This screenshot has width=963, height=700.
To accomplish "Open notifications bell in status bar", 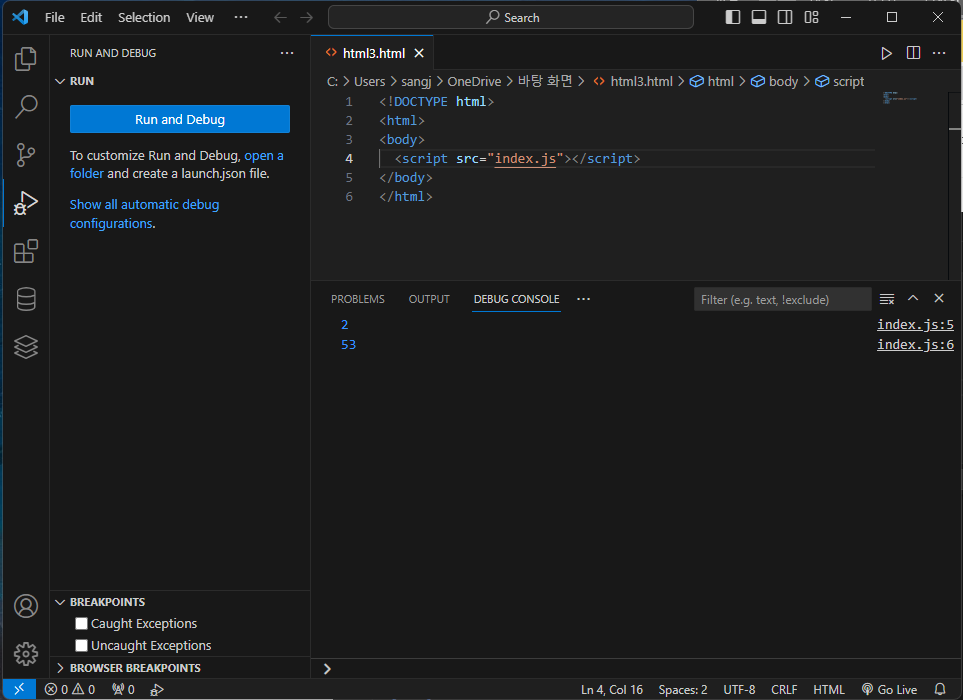I will point(940,689).
